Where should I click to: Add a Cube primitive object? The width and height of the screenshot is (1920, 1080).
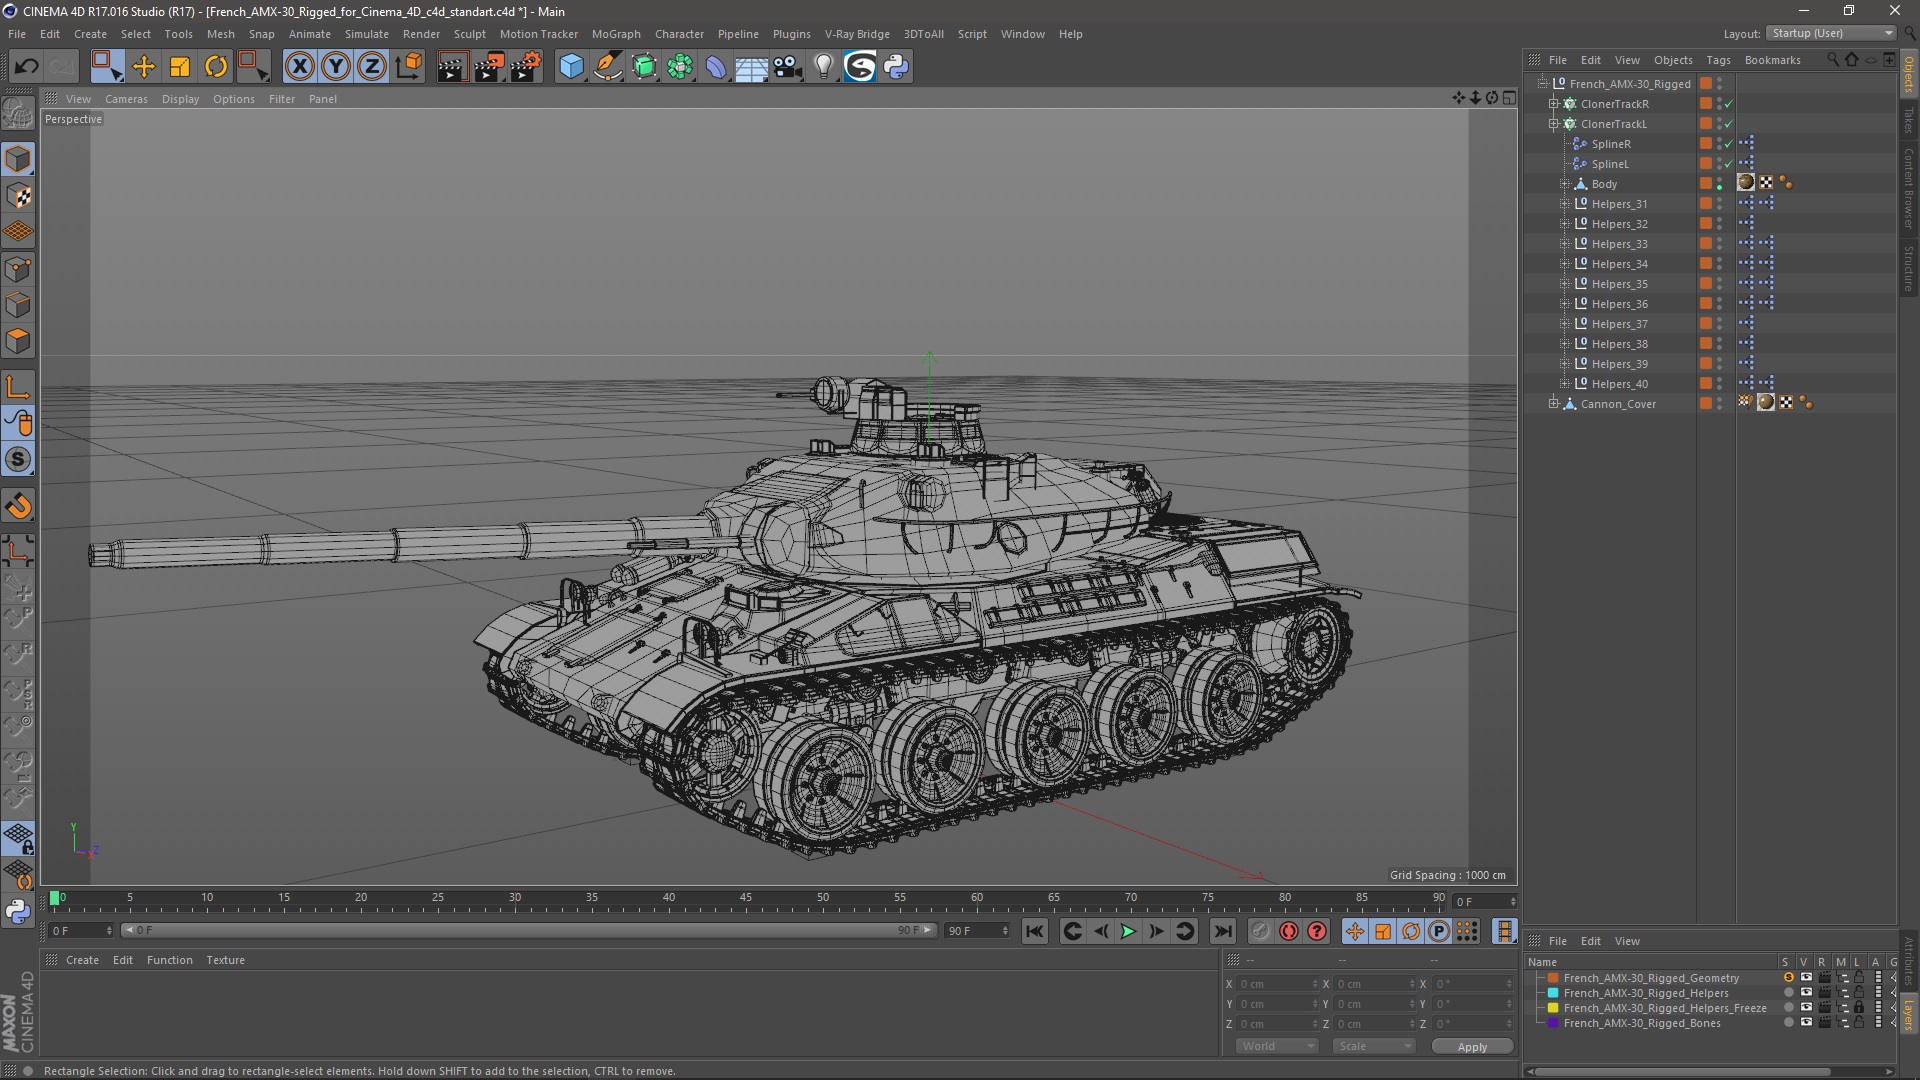tap(571, 67)
